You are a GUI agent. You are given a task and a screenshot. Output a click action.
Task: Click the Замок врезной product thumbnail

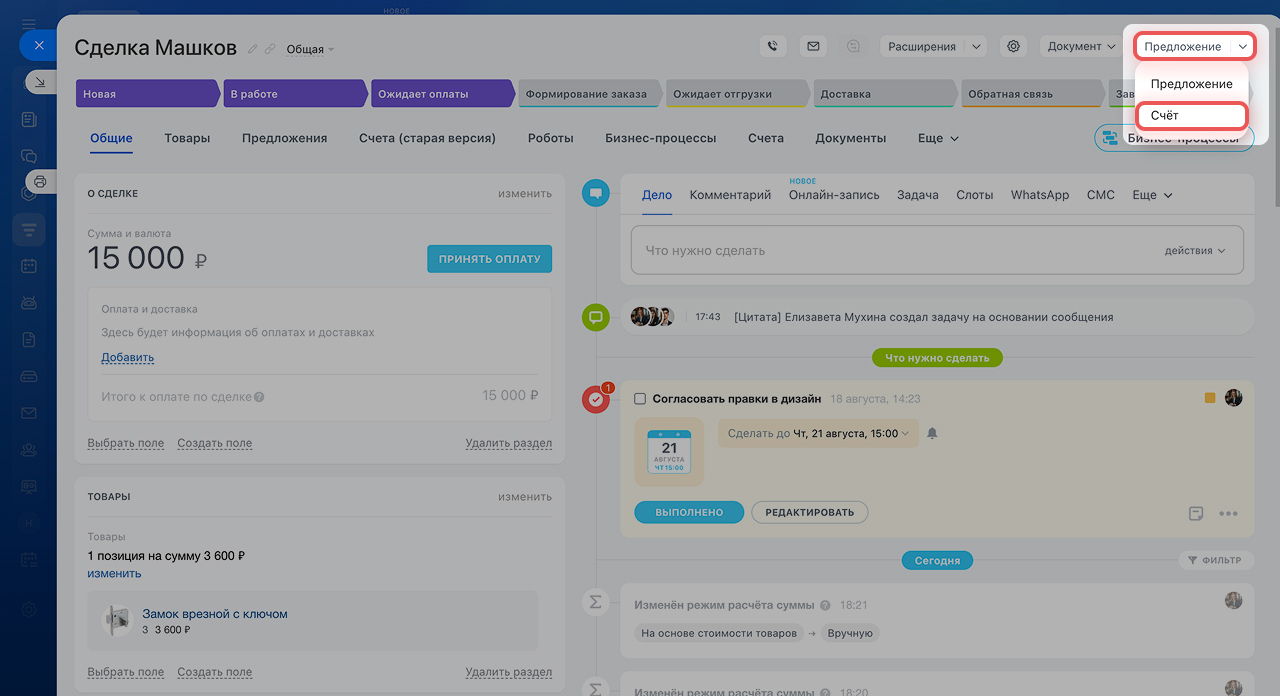click(117, 621)
